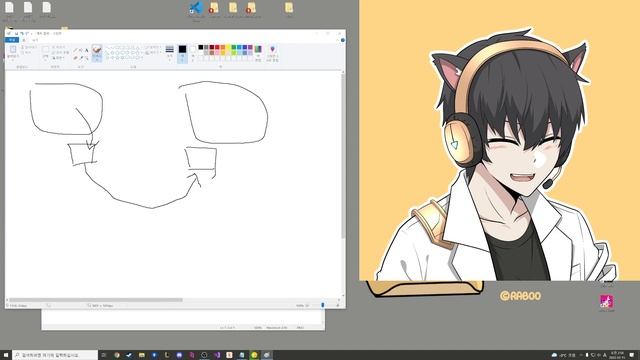Click the Paint icon in the taskbar
Viewport: 640px width, 360px height.
click(267, 355)
